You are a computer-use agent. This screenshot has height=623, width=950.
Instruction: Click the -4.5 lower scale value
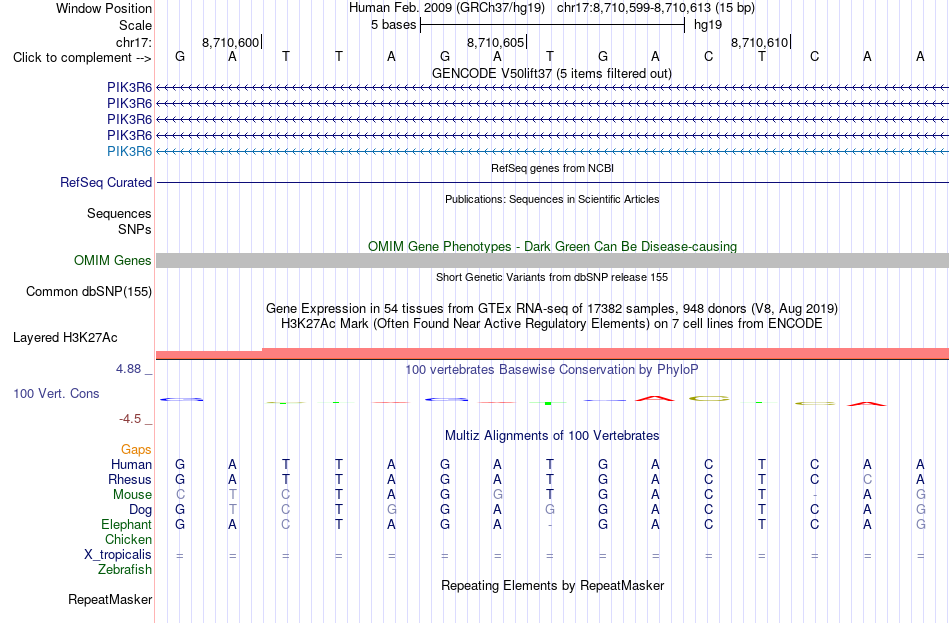pos(130,419)
